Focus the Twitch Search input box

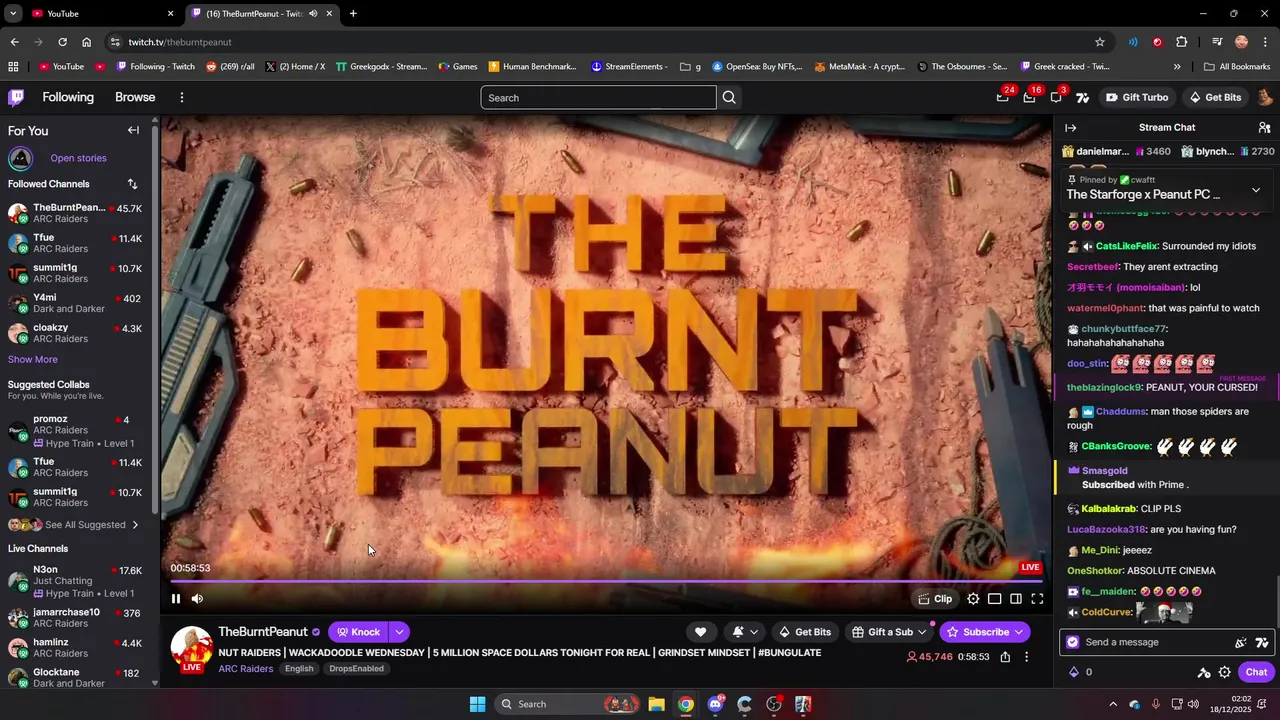(598, 97)
